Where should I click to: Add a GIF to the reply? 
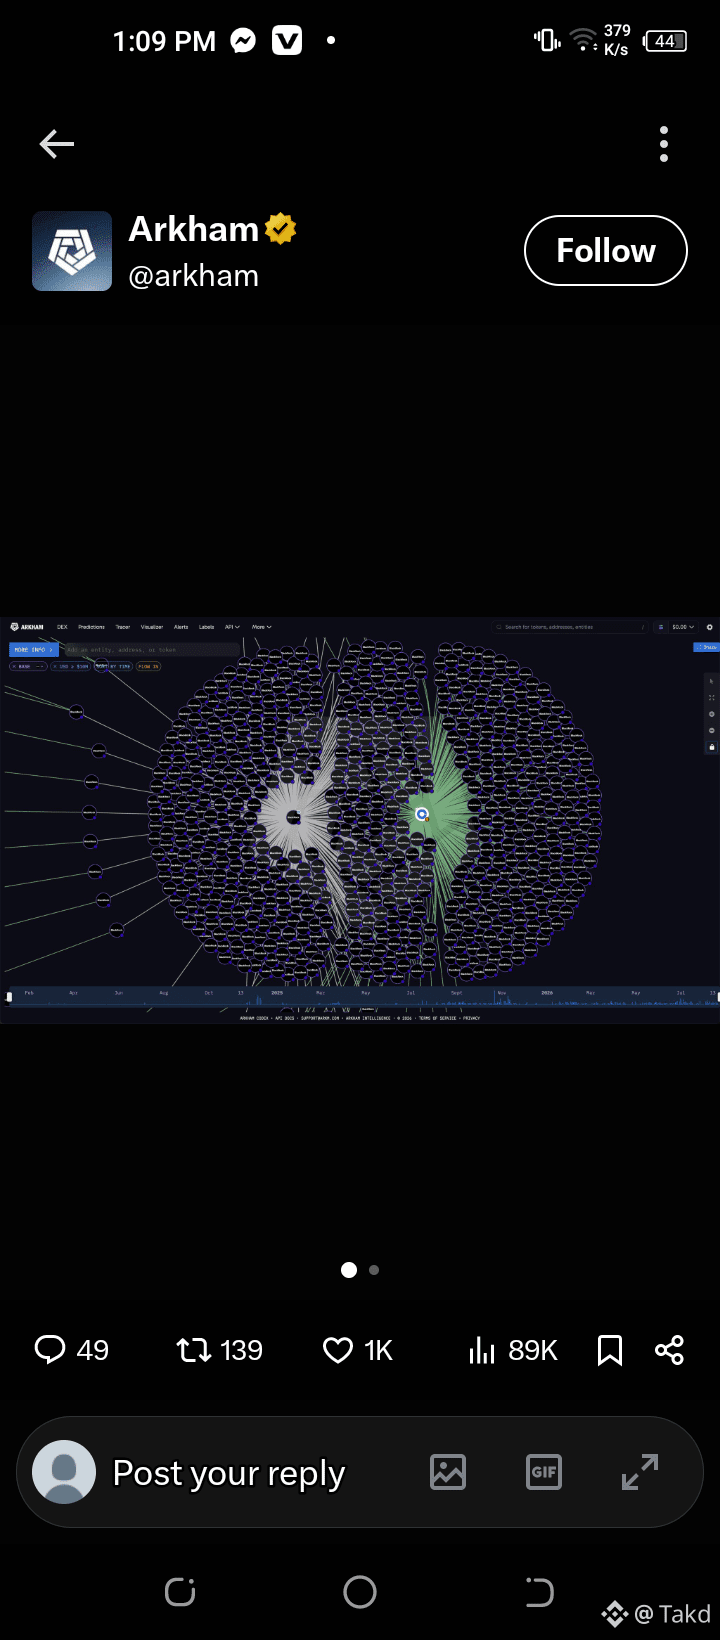pyautogui.click(x=544, y=1472)
